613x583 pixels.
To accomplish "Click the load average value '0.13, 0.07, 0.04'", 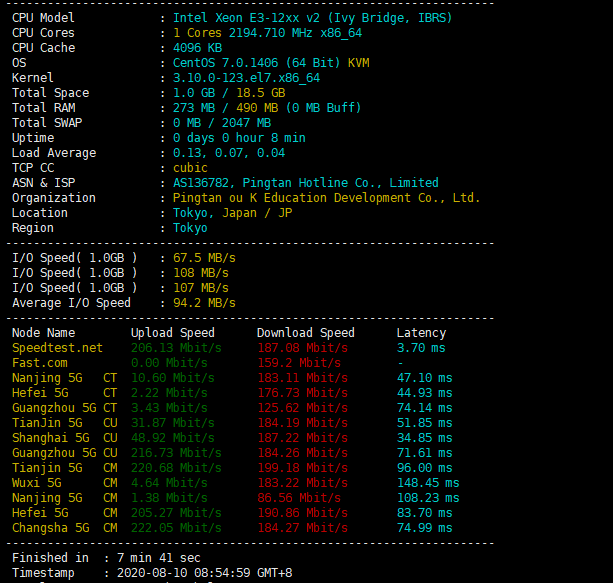I will (229, 153).
